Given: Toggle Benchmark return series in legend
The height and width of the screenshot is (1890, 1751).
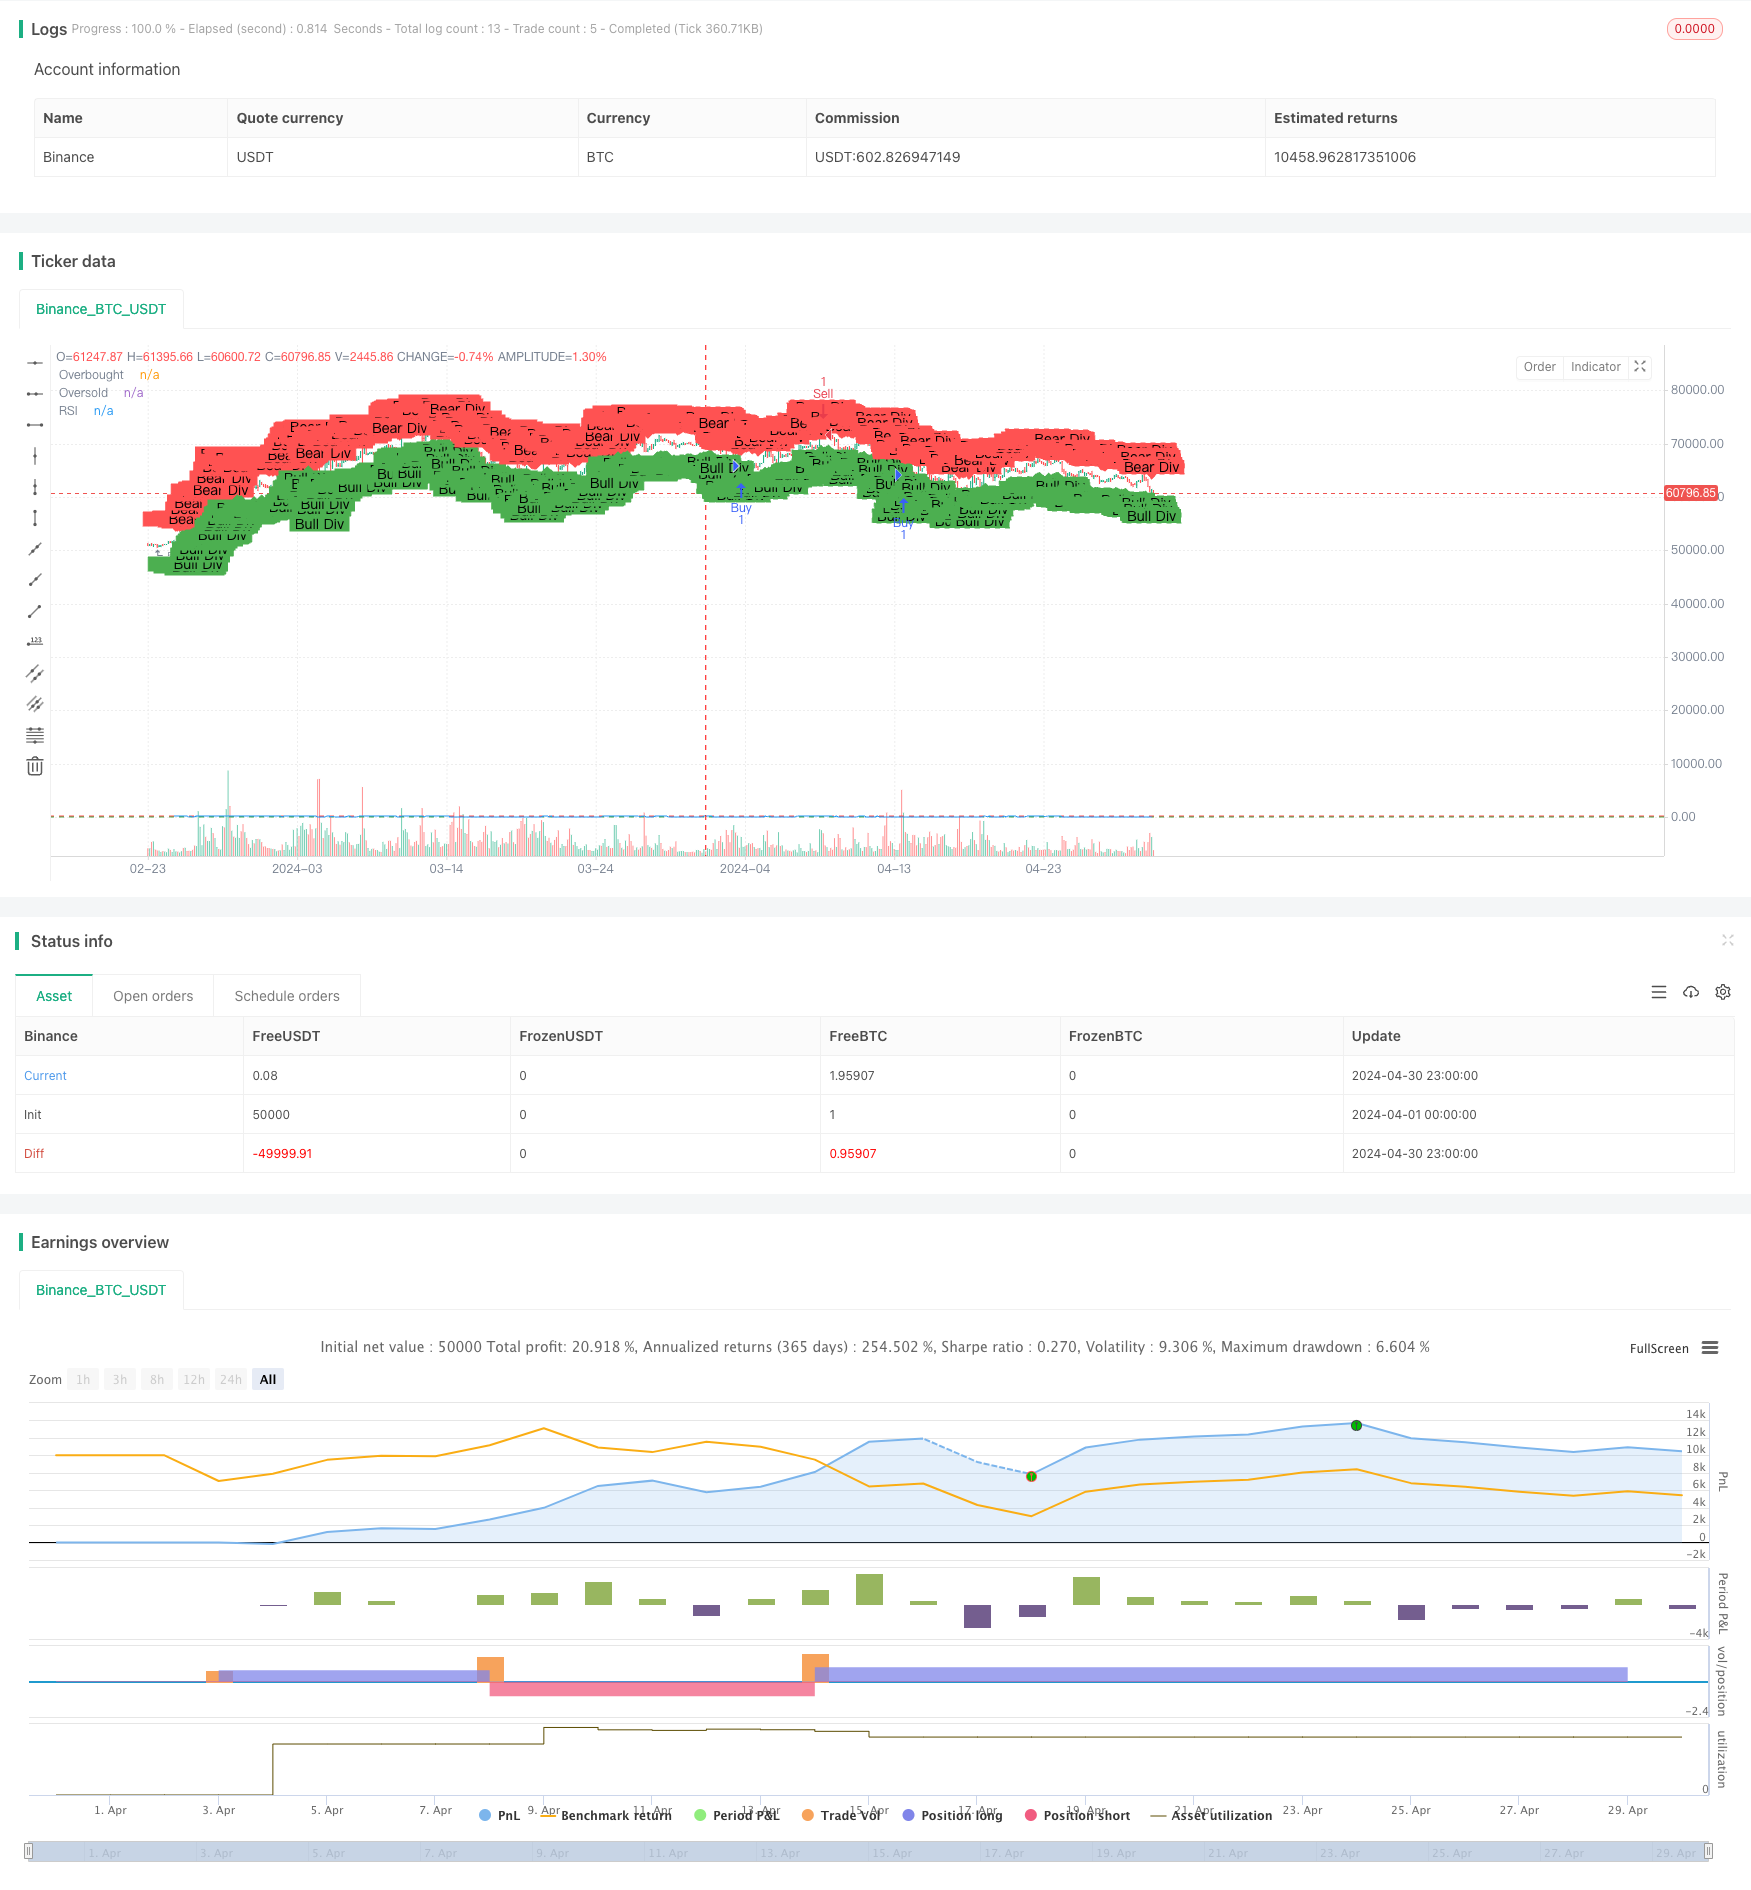Looking at the screenshot, I should tap(606, 1815).
